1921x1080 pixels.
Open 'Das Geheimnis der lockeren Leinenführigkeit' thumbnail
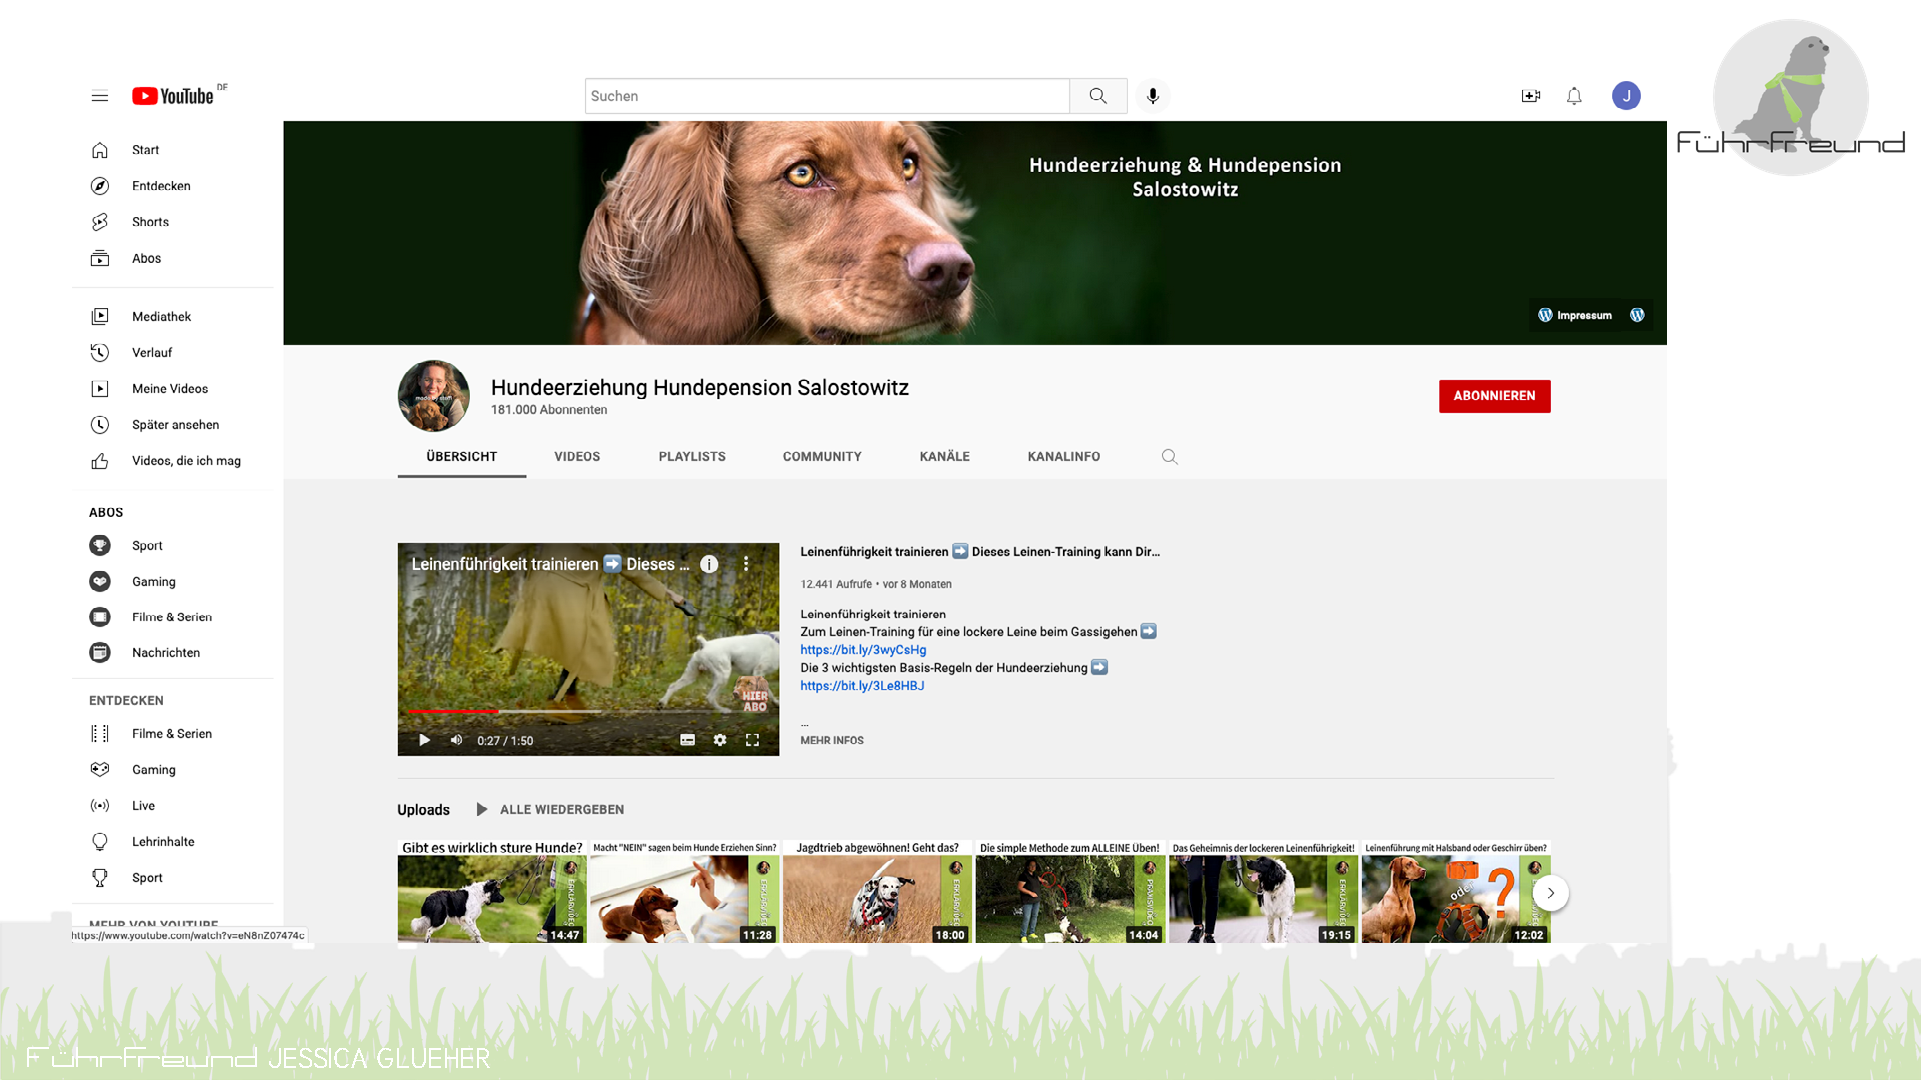pyautogui.click(x=1263, y=892)
